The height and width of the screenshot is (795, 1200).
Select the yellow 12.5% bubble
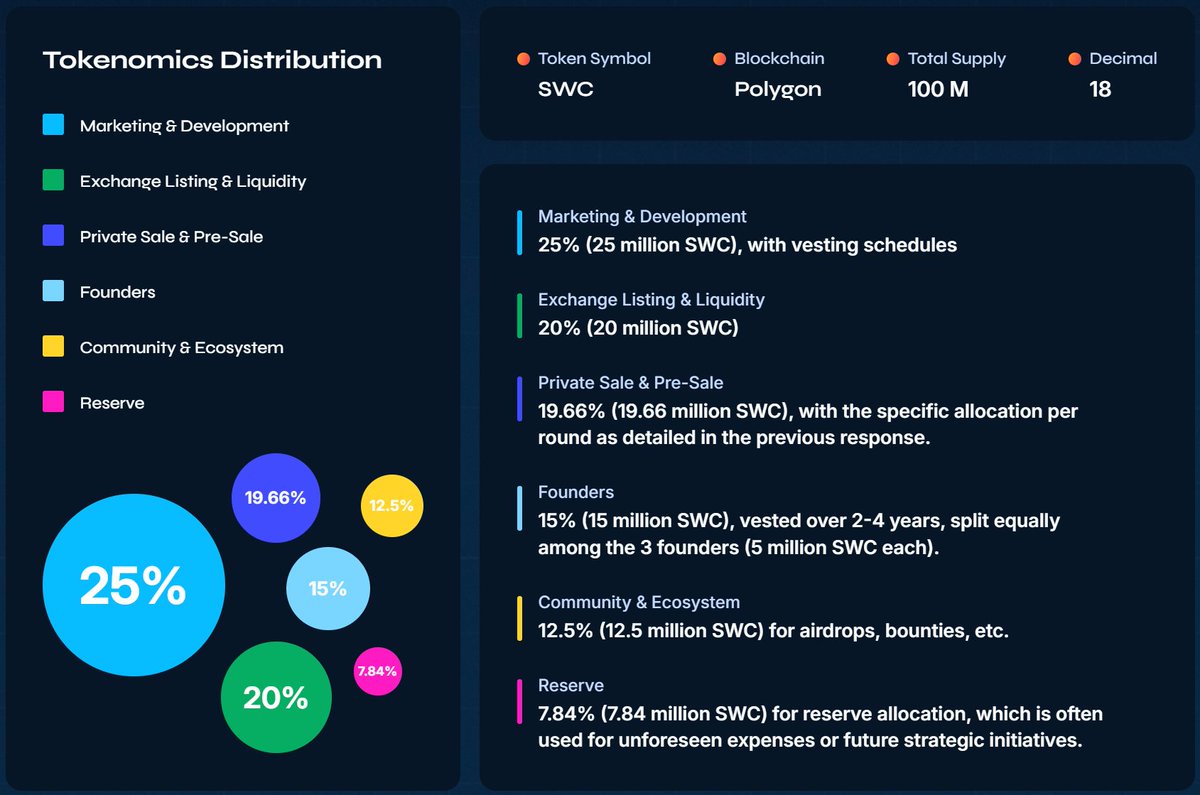click(x=392, y=506)
